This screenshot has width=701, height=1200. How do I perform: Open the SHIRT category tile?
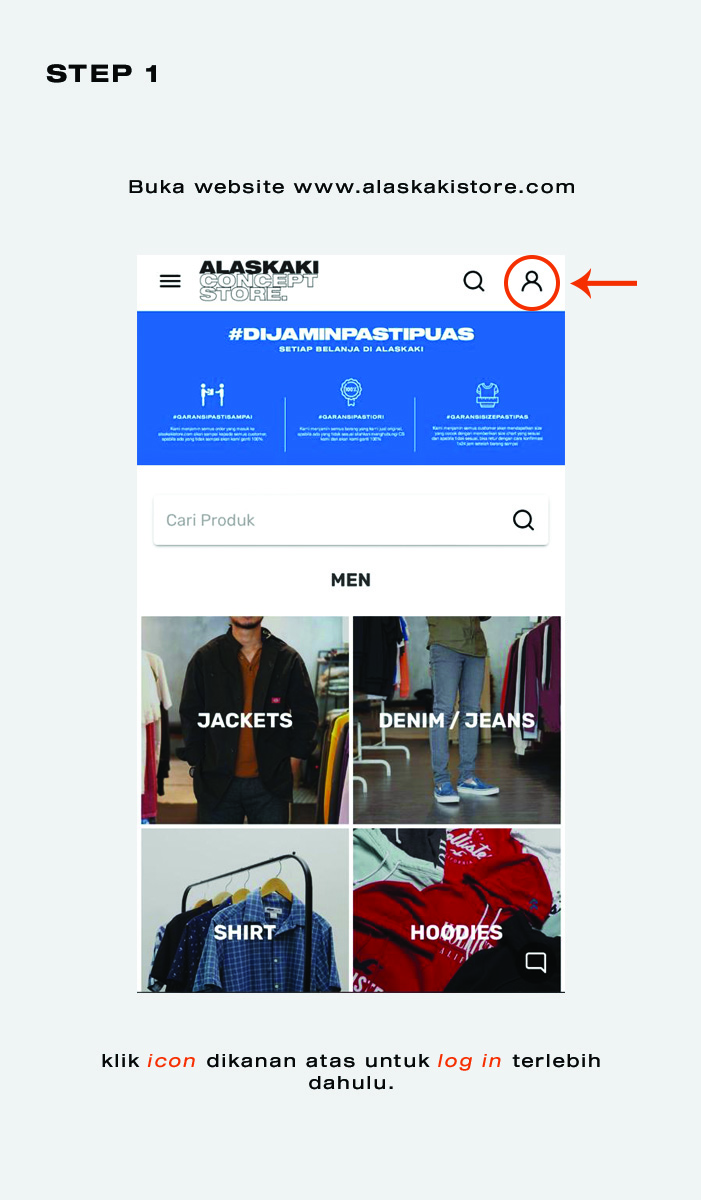pyautogui.click(x=245, y=909)
